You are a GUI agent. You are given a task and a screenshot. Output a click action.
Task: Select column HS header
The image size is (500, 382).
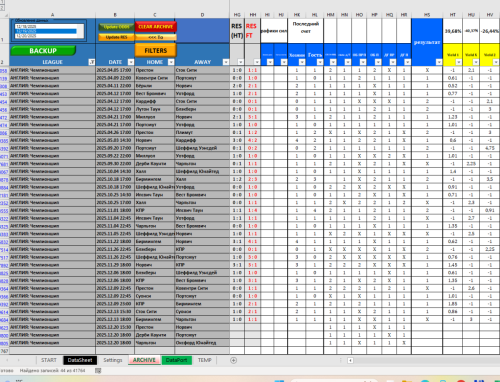click(427, 15)
